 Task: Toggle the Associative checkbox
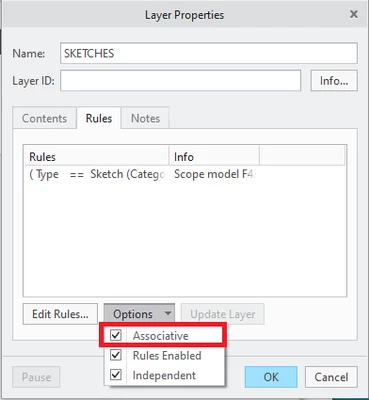coord(116,335)
